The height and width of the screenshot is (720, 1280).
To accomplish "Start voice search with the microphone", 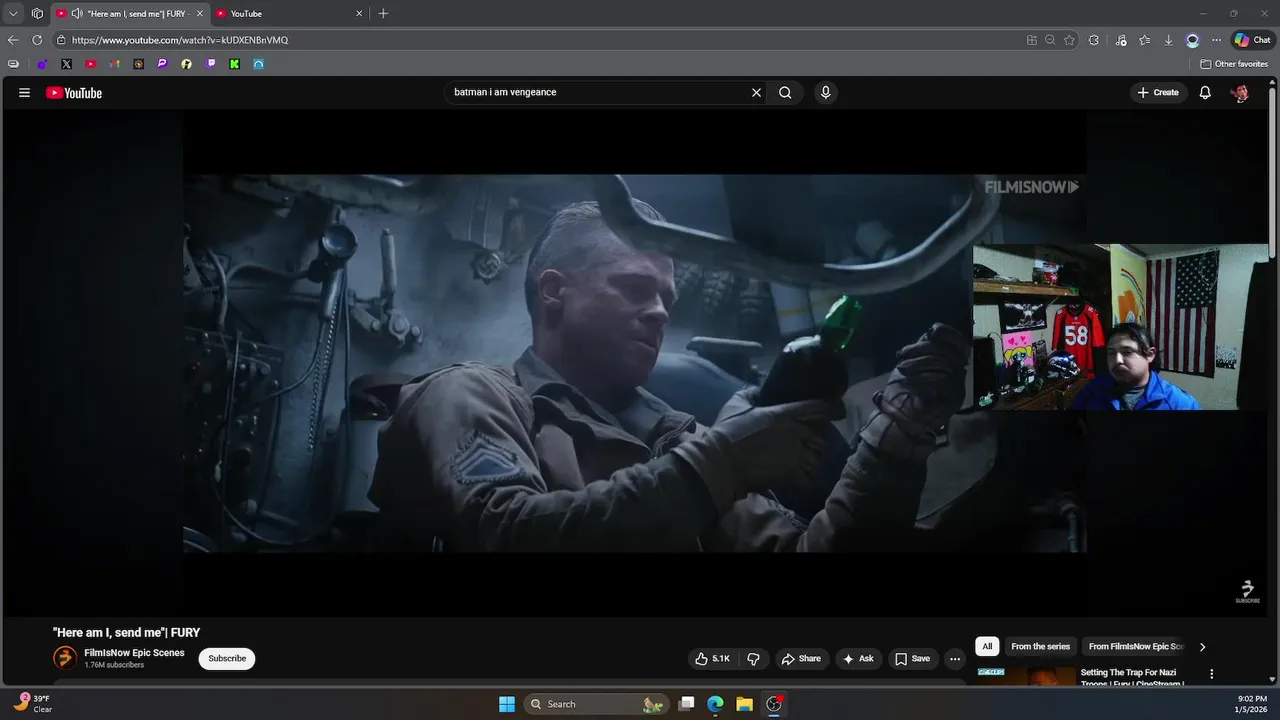I will [825, 92].
